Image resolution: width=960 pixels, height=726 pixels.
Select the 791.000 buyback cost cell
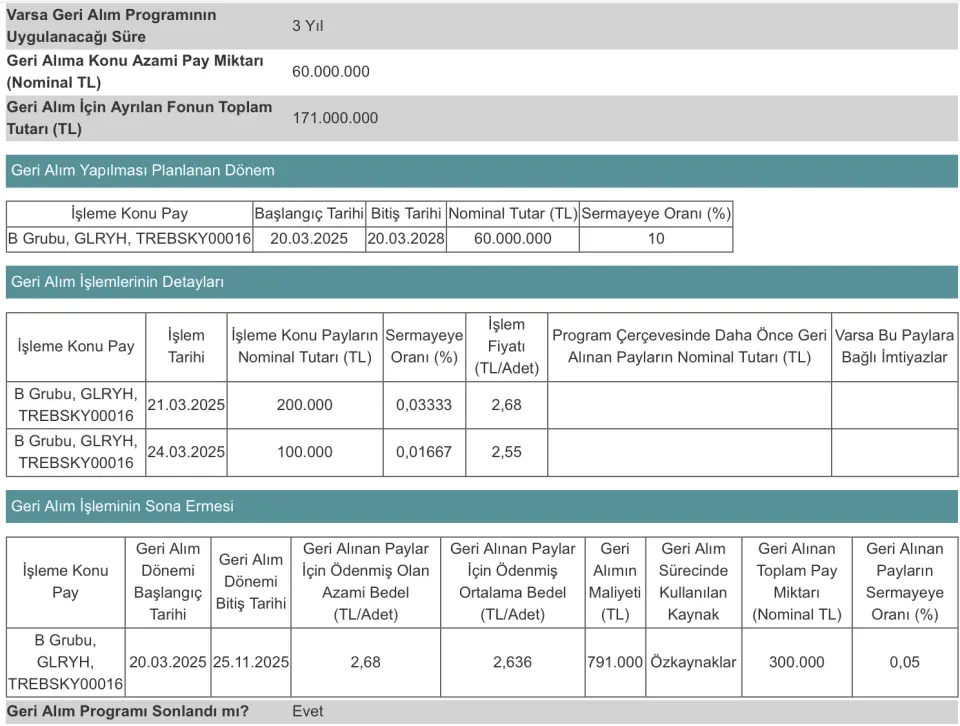click(x=615, y=662)
